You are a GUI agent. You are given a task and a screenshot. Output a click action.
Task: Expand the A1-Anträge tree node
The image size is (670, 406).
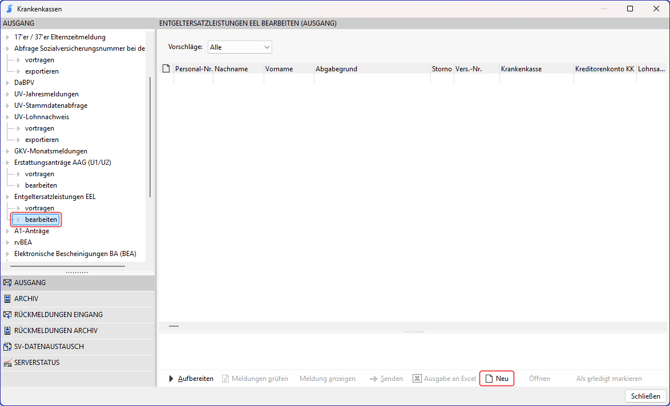8,231
